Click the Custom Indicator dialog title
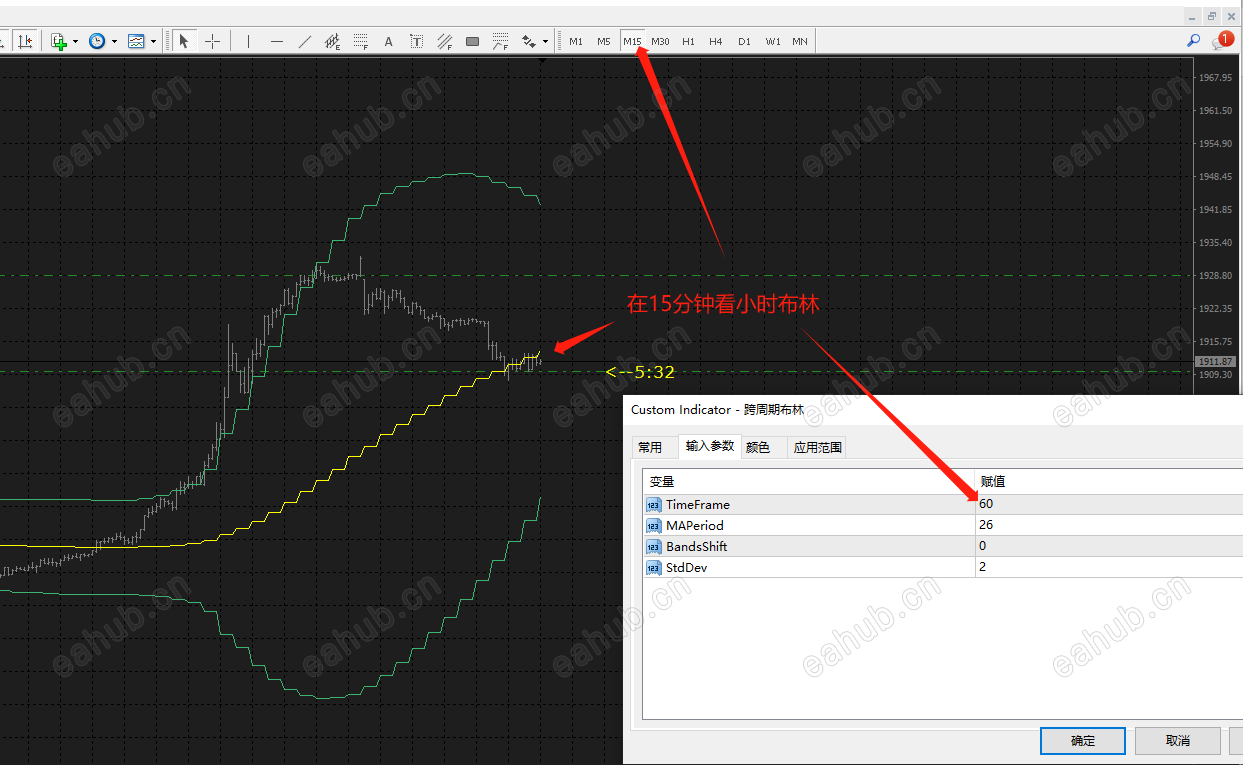Viewport: 1243px width, 765px height. point(717,410)
